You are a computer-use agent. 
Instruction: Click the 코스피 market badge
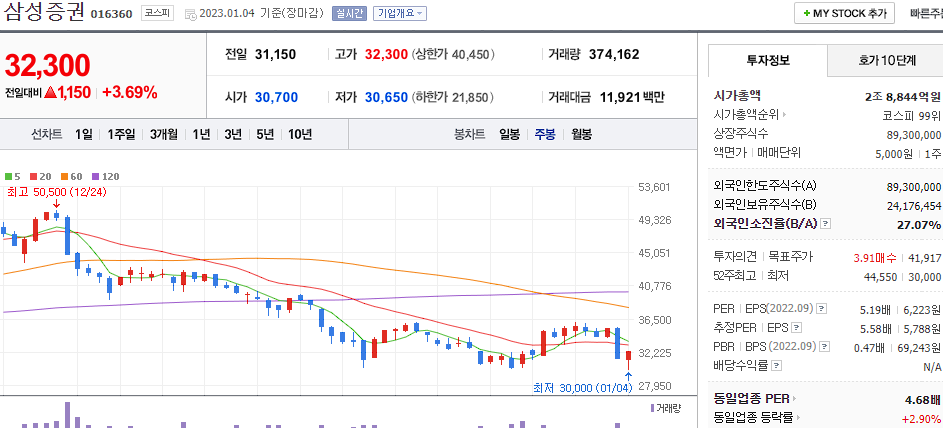158,13
